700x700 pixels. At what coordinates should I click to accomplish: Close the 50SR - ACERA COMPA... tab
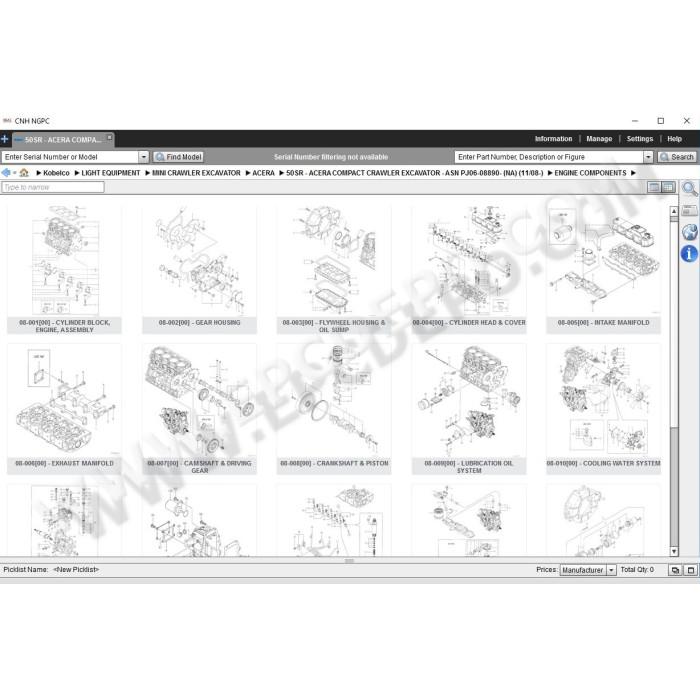[x=109, y=137]
